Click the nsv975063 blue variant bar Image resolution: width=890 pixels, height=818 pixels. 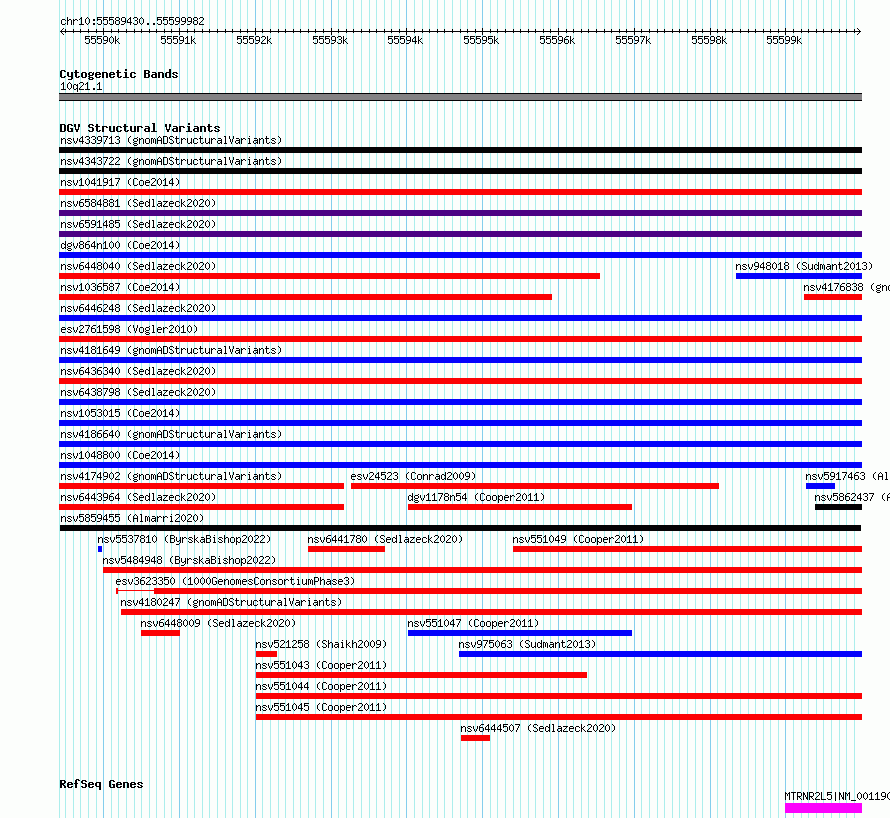[660, 654]
